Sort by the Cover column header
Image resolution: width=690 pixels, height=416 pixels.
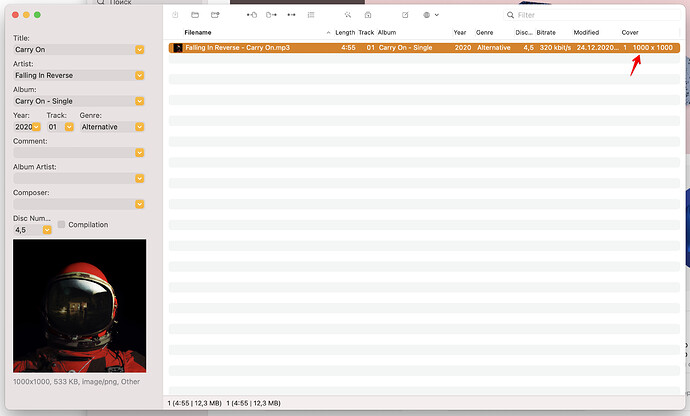[630, 33]
